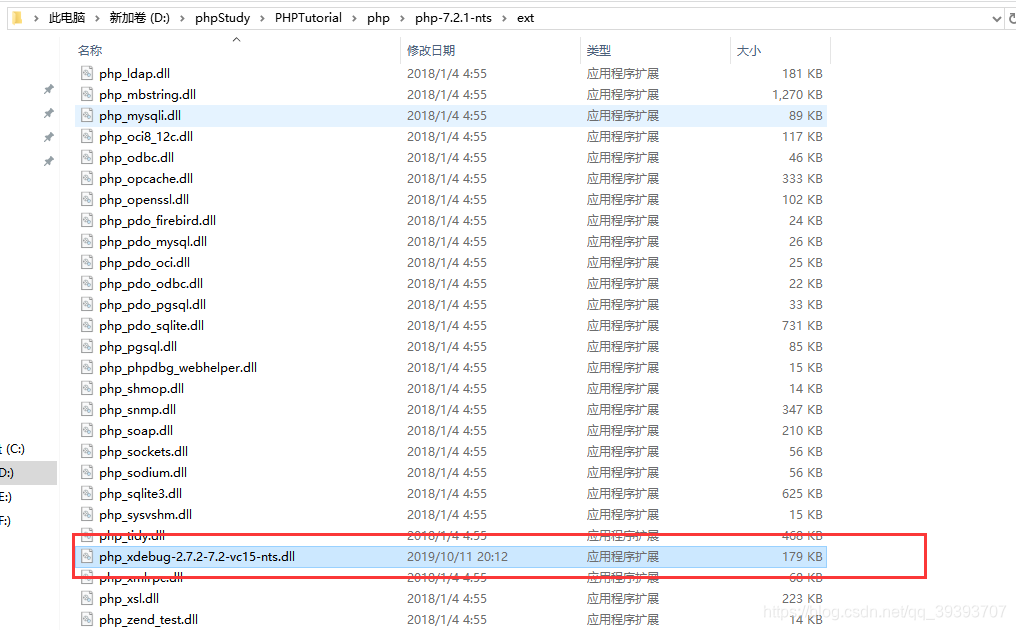The height and width of the screenshot is (630, 1016).
Task: Go to PHPTutorial folder in breadcrumb
Action: 308,18
